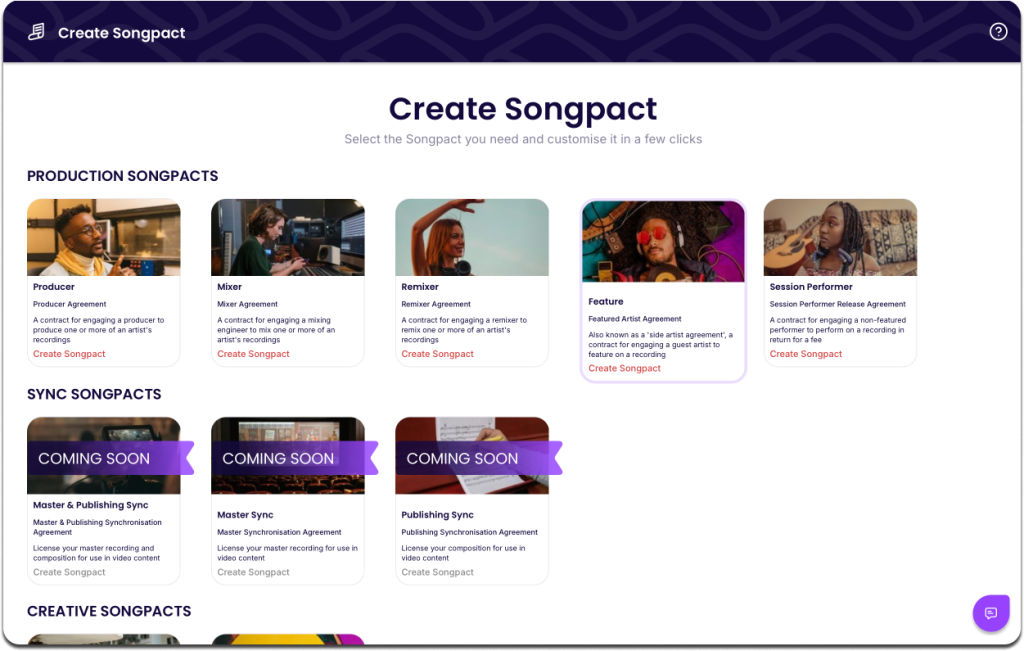The height and width of the screenshot is (651, 1024).
Task: Select the Session Performer card photo
Action: click(840, 238)
